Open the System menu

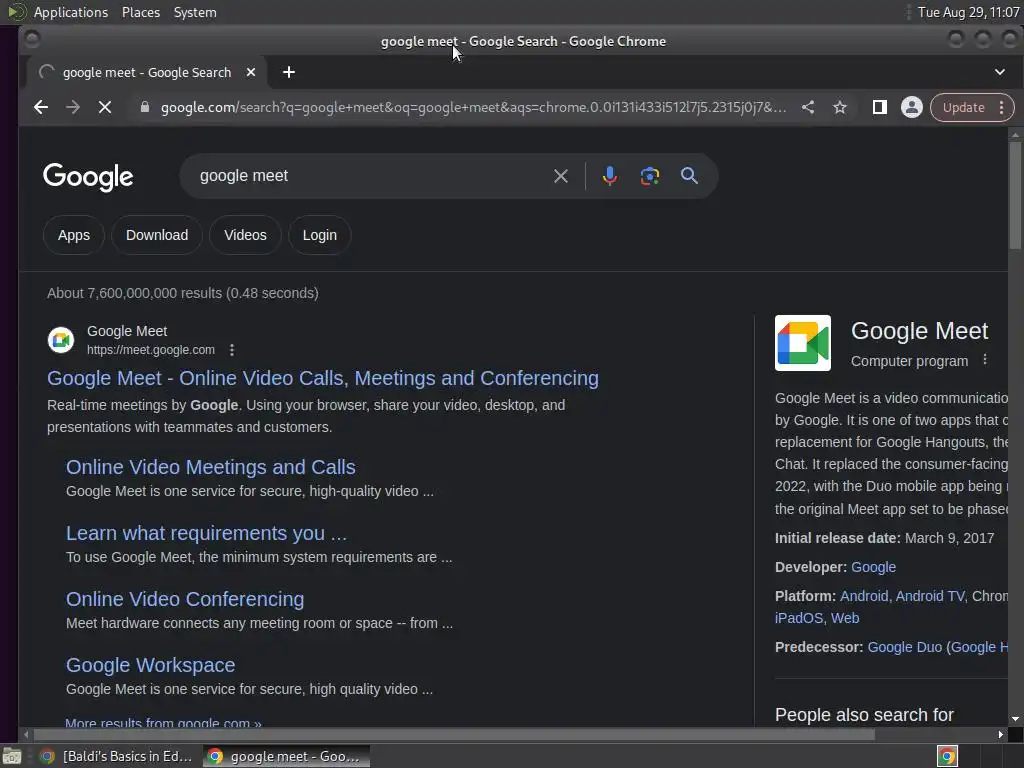[195, 12]
